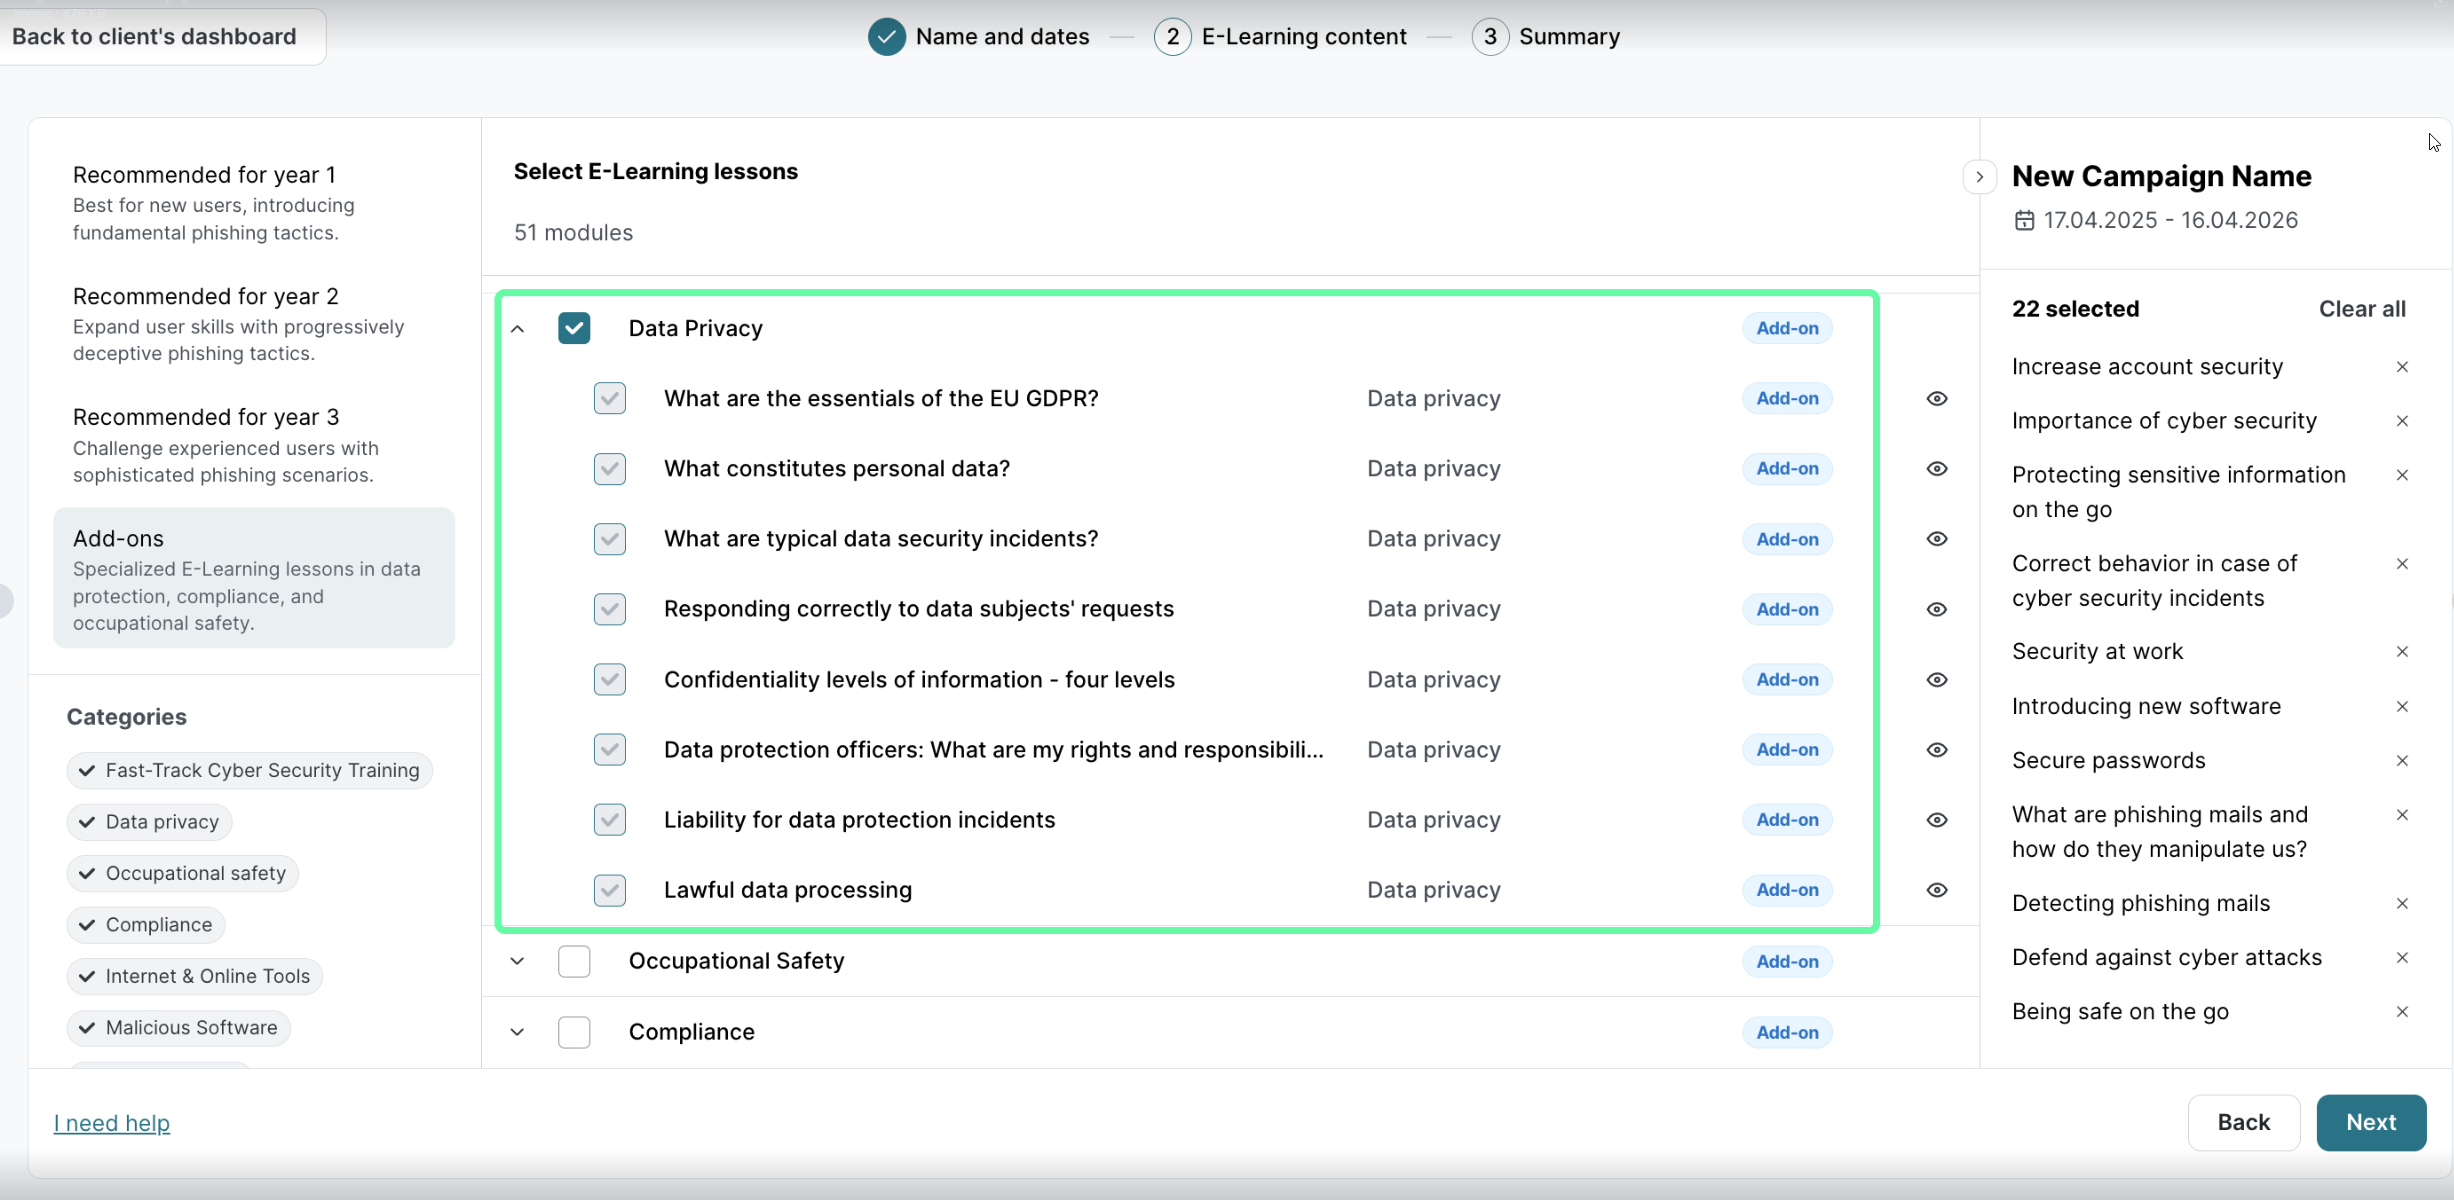Collapse the campaign summary side panel arrow

point(1979,177)
